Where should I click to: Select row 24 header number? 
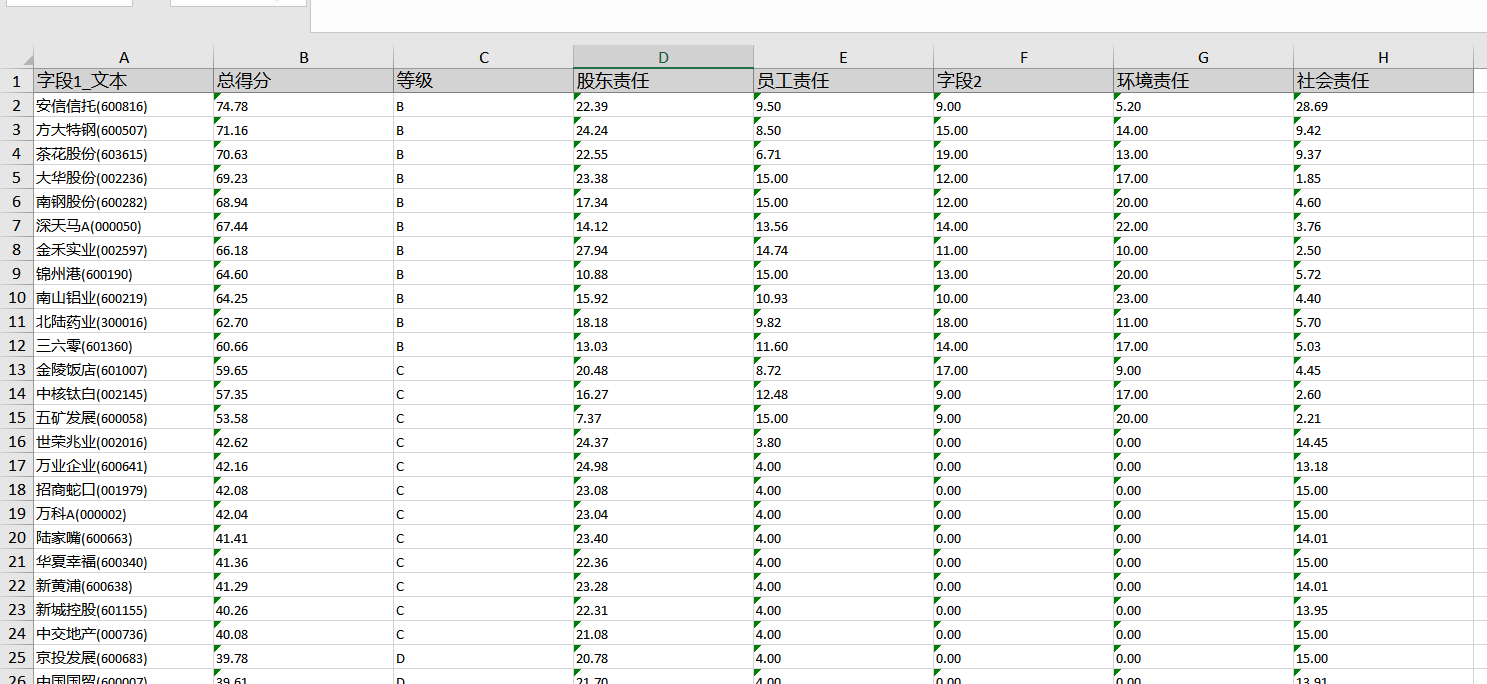(16, 633)
